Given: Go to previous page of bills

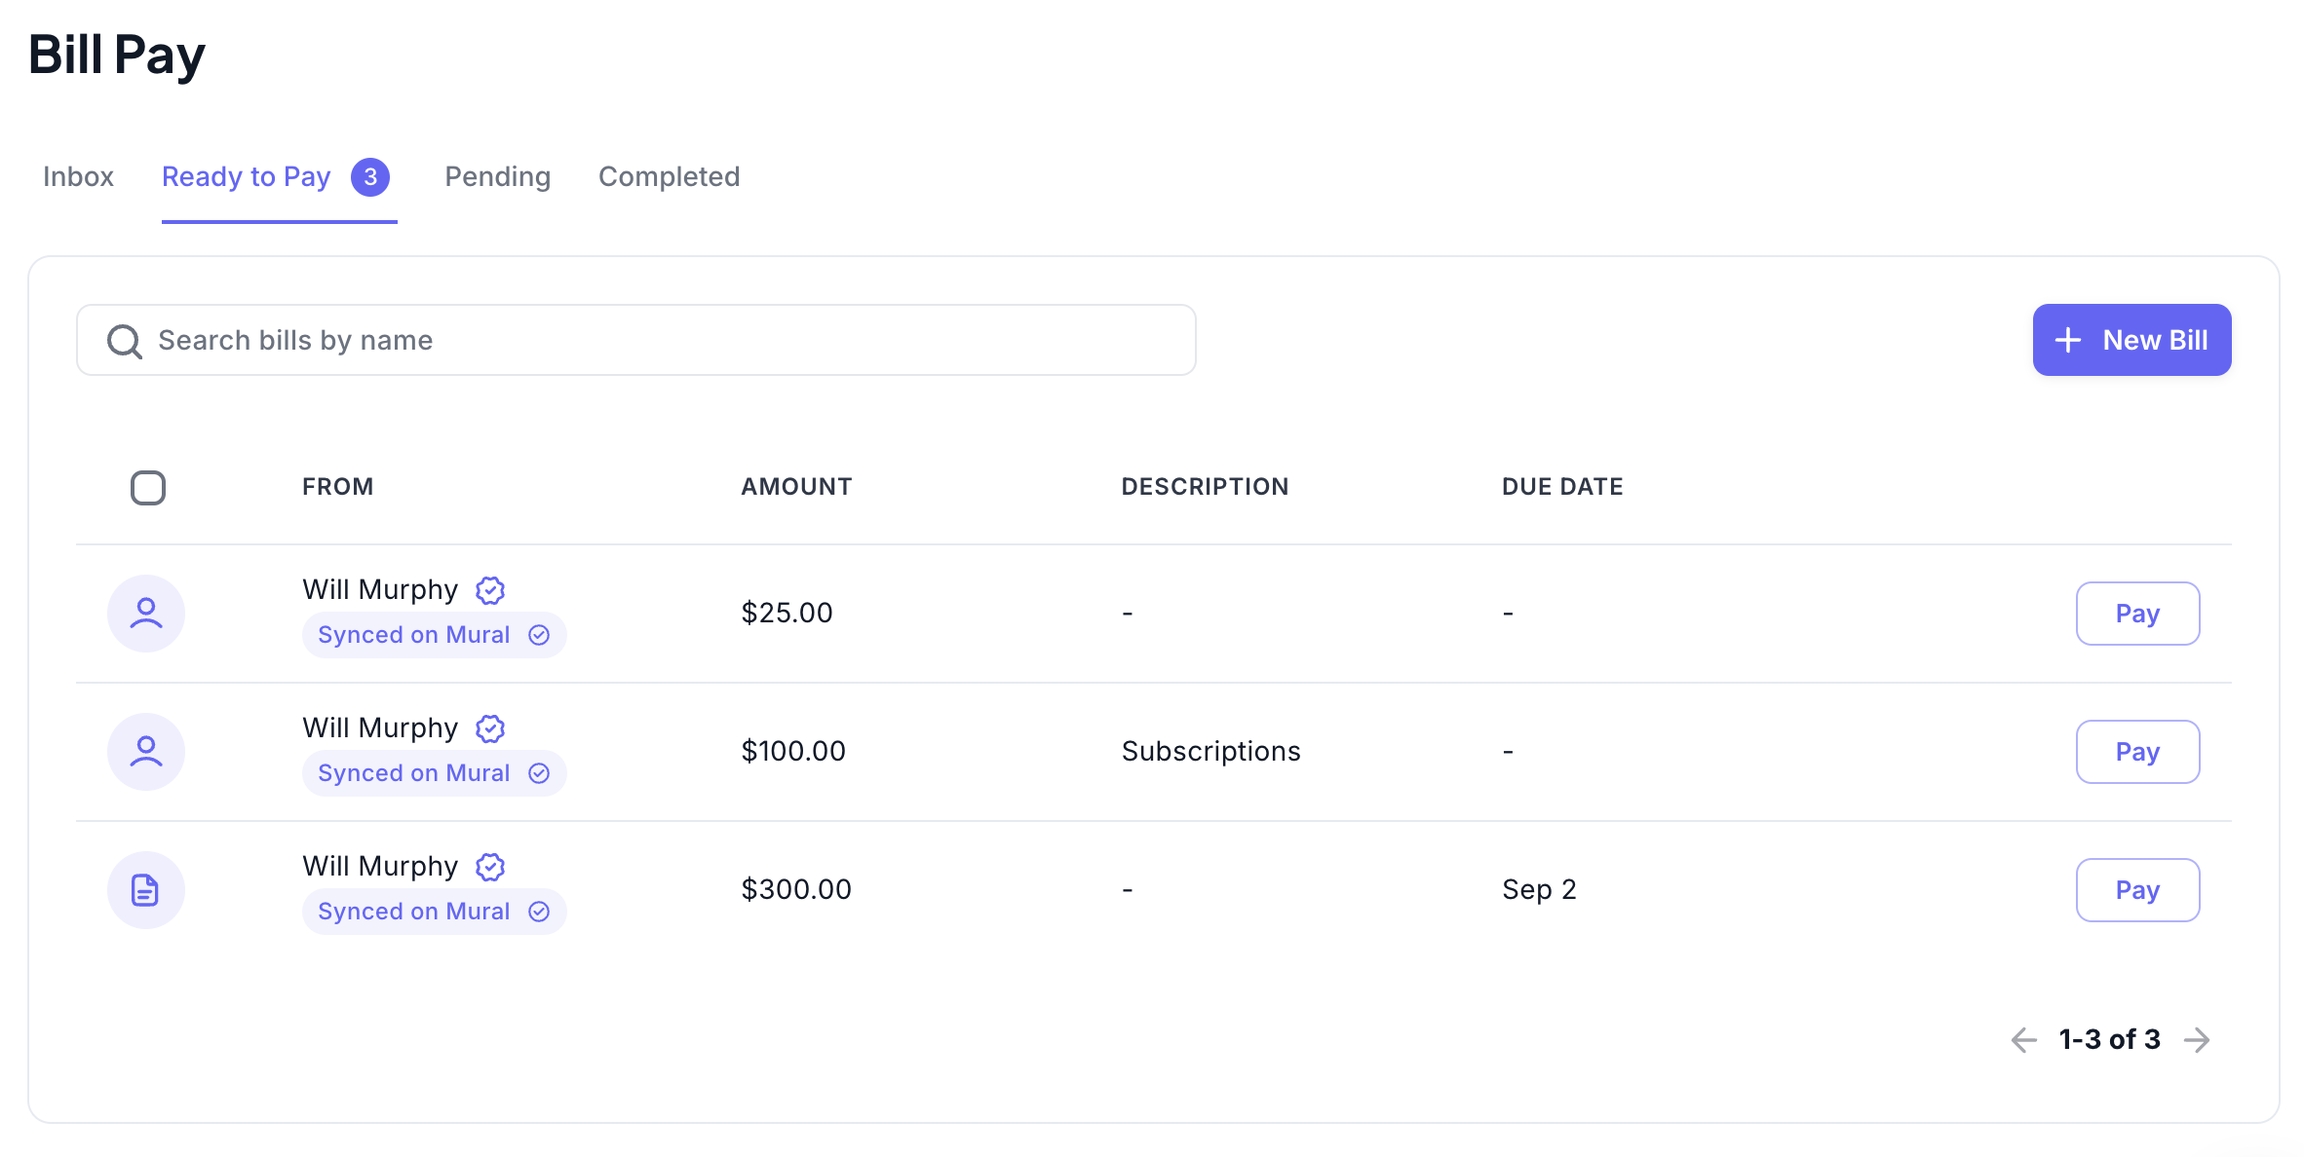Looking at the screenshot, I should (2023, 1040).
